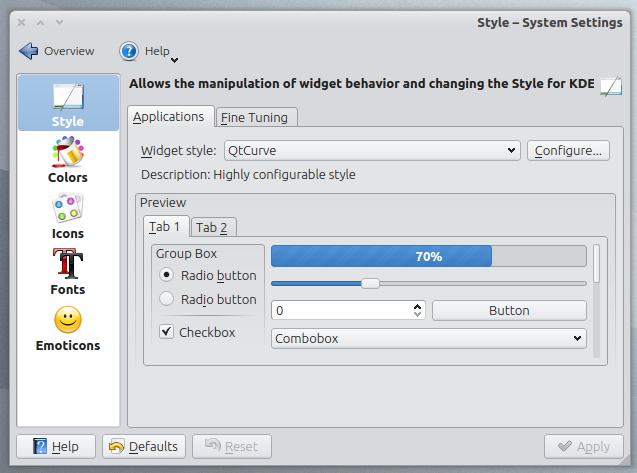Open the Emoticons smiley icon
The height and width of the screenshot is (473, 637).
(x=68, y=319)
